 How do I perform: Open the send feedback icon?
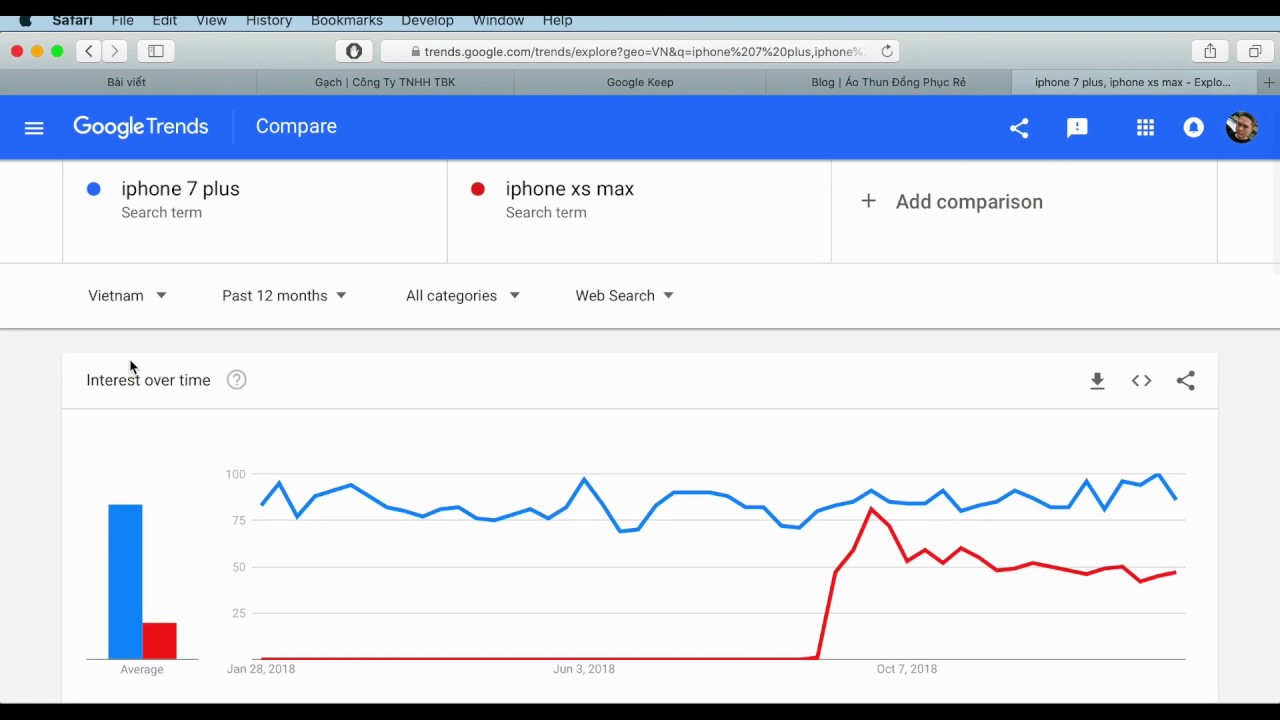coord(1077,128)
